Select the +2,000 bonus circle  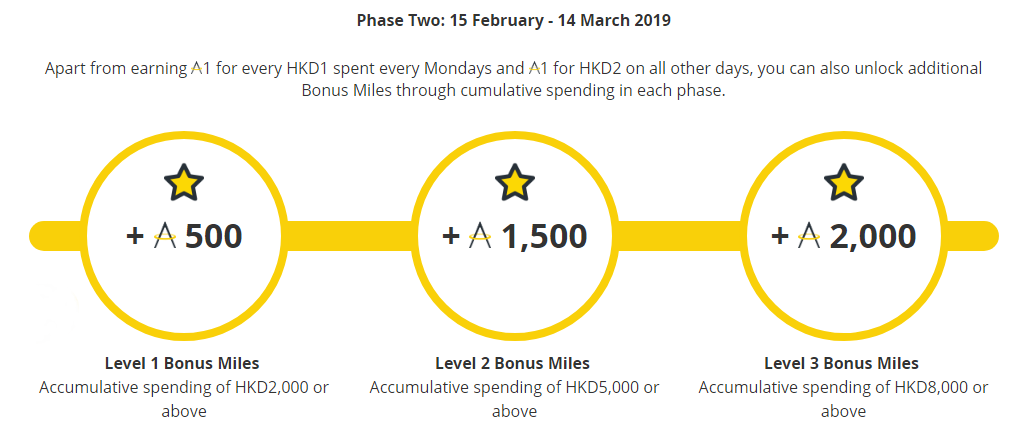point(844,236)
